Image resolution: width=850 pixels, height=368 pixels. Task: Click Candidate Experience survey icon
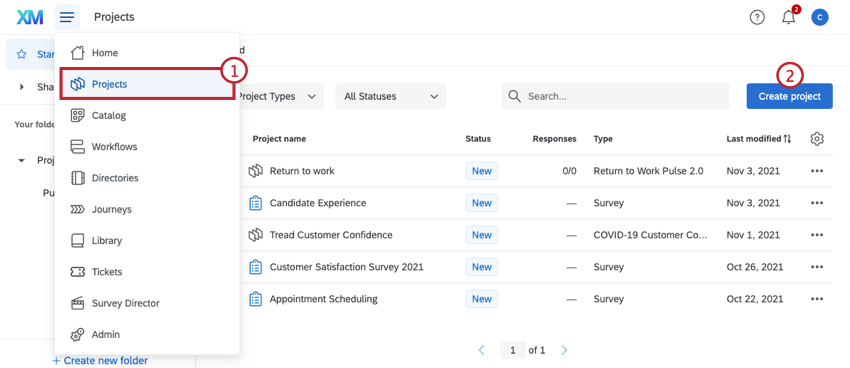tap(255, 203)
